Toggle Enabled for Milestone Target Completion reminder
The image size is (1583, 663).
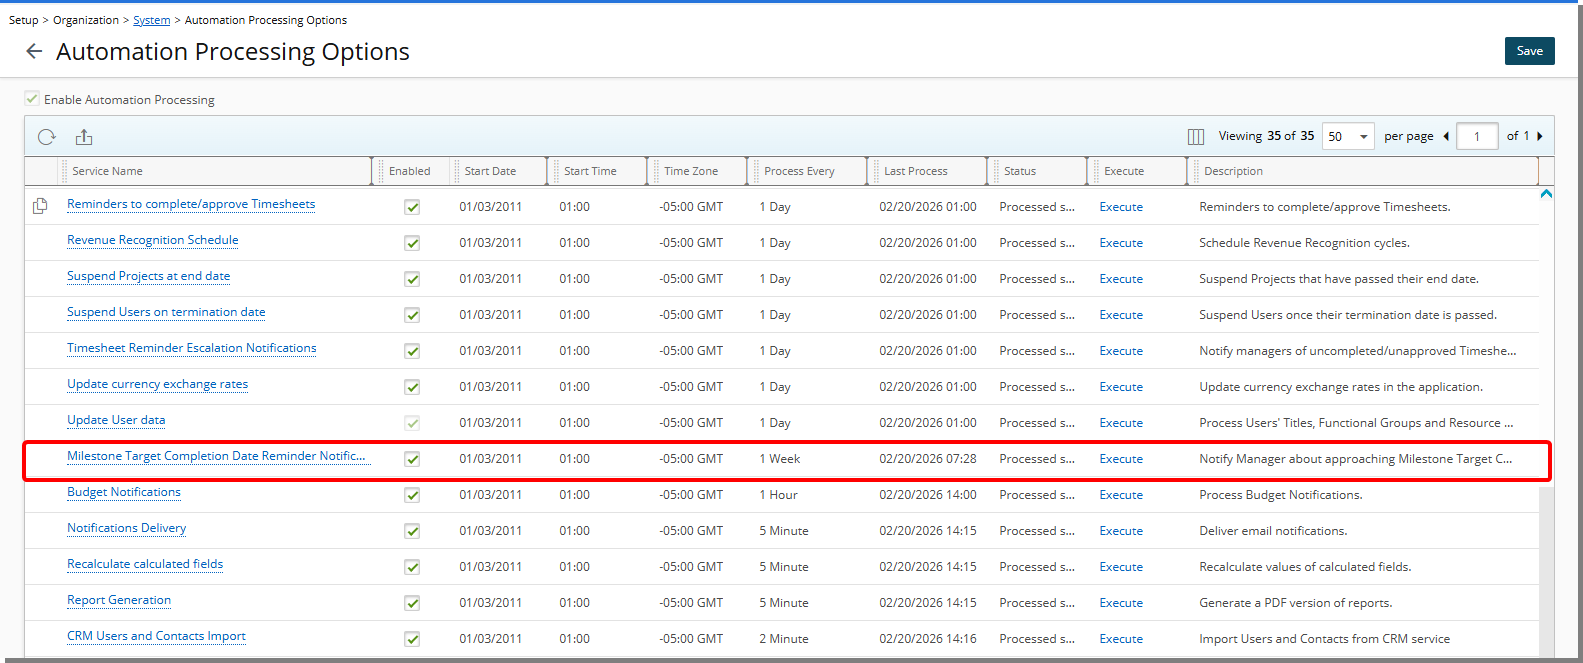(412, 459)
